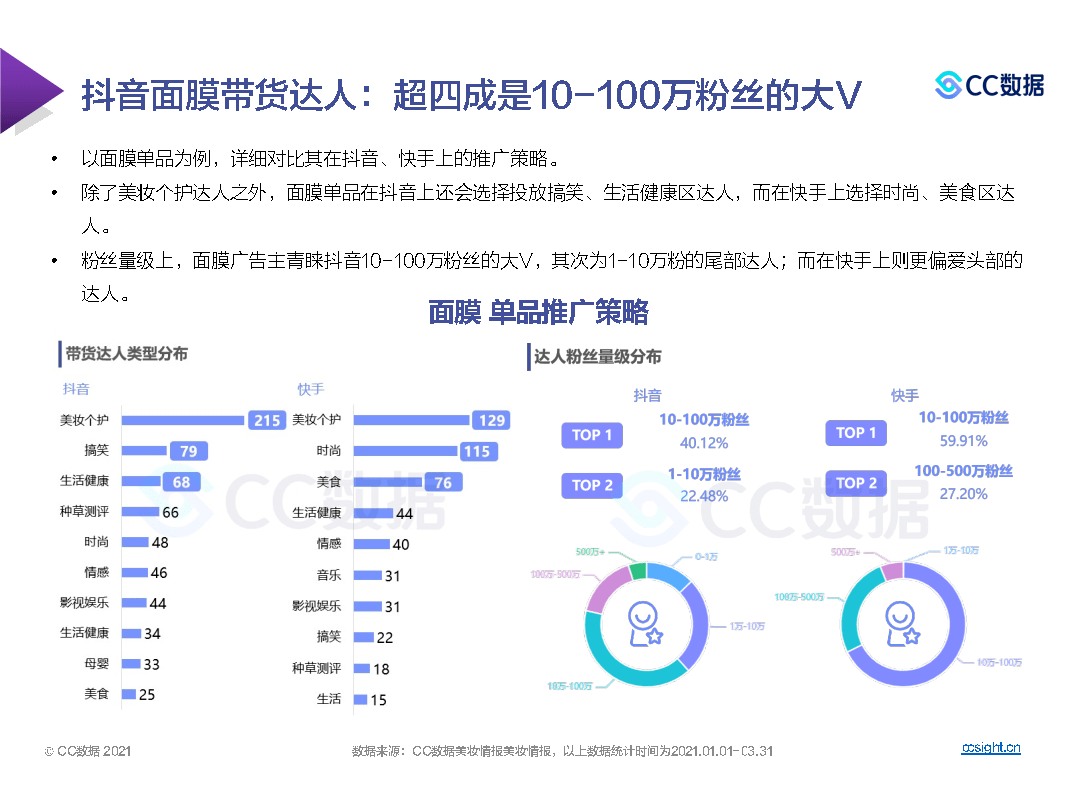Click the 22.48% percentage text
The image size is (1077, 793).
pos(704,496)
